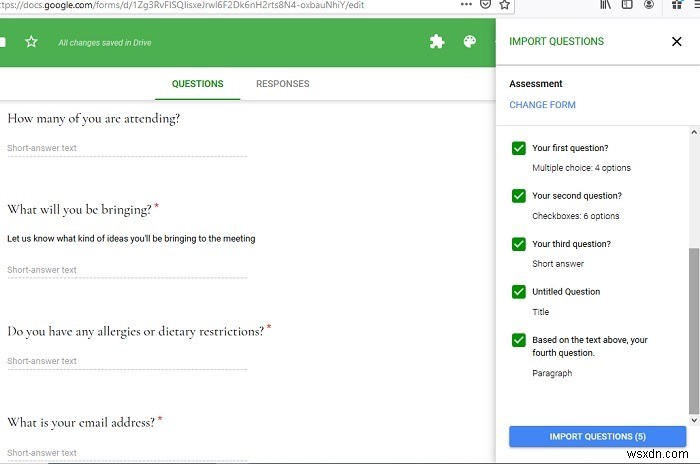Open the add-ons puzzle piece icon
Viewport: 700px width, 464px height.
click(x=437, y=42)
